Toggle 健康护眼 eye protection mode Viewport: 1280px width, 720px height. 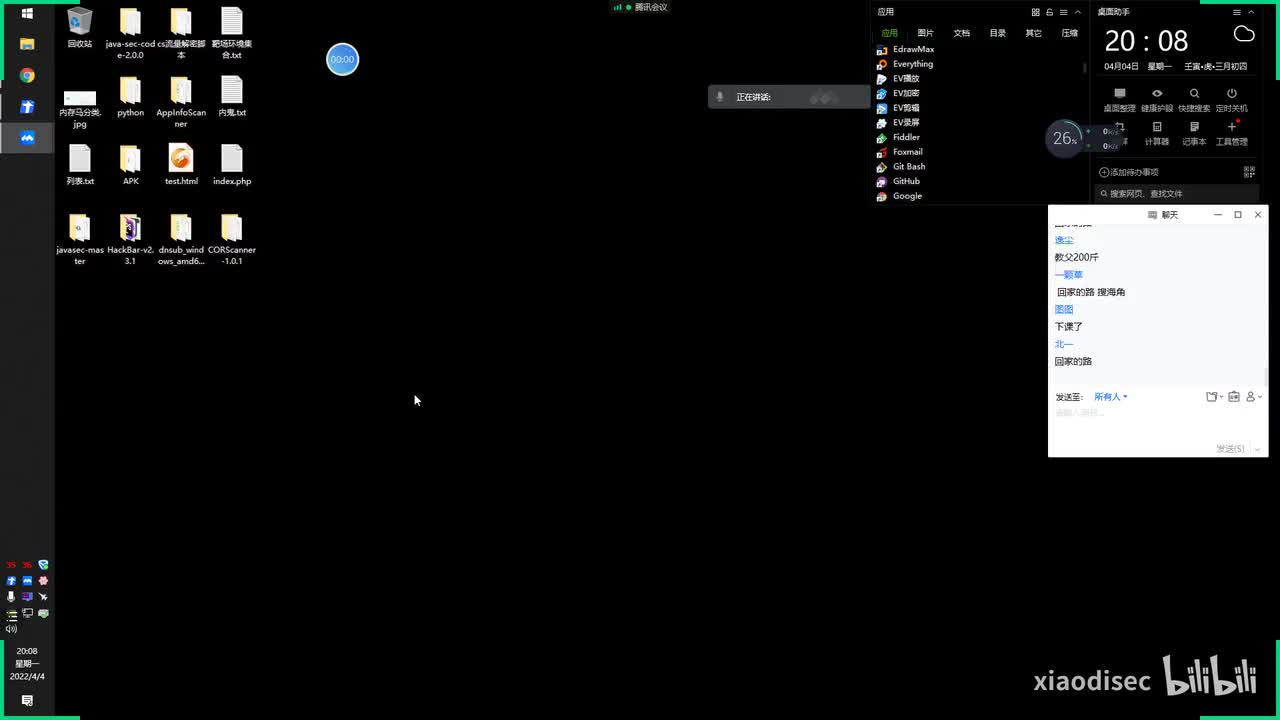pyautogui.click(x=1157, y=100)
